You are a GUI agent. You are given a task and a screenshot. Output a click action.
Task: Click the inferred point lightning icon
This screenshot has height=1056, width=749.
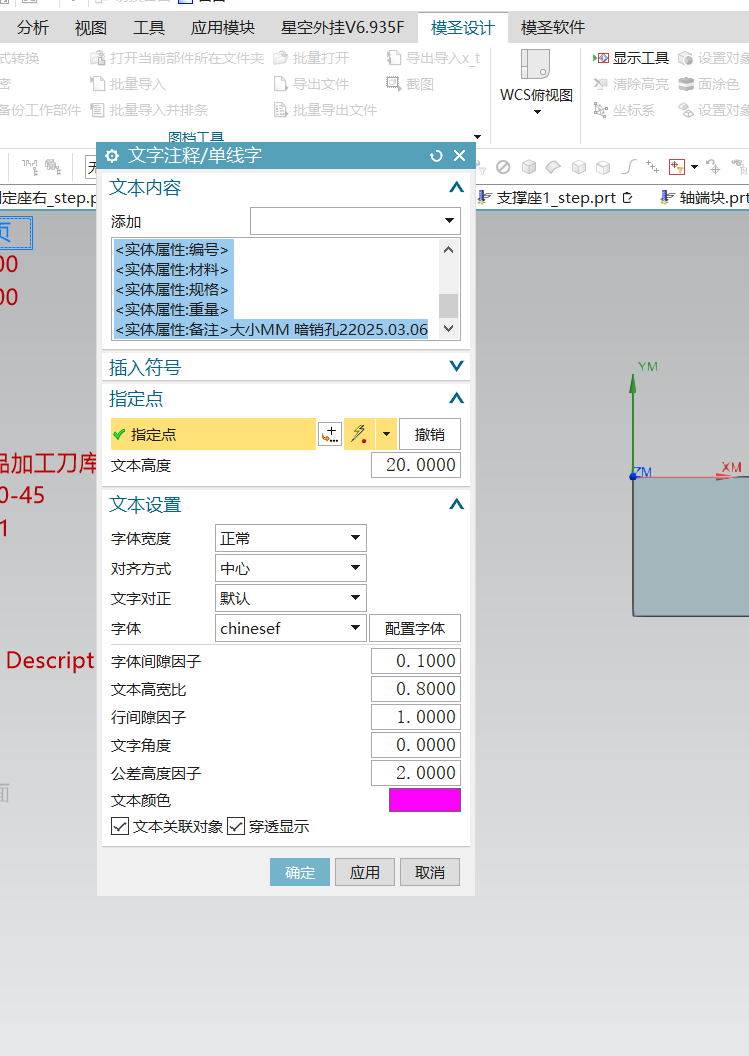[x=359, y=434]
